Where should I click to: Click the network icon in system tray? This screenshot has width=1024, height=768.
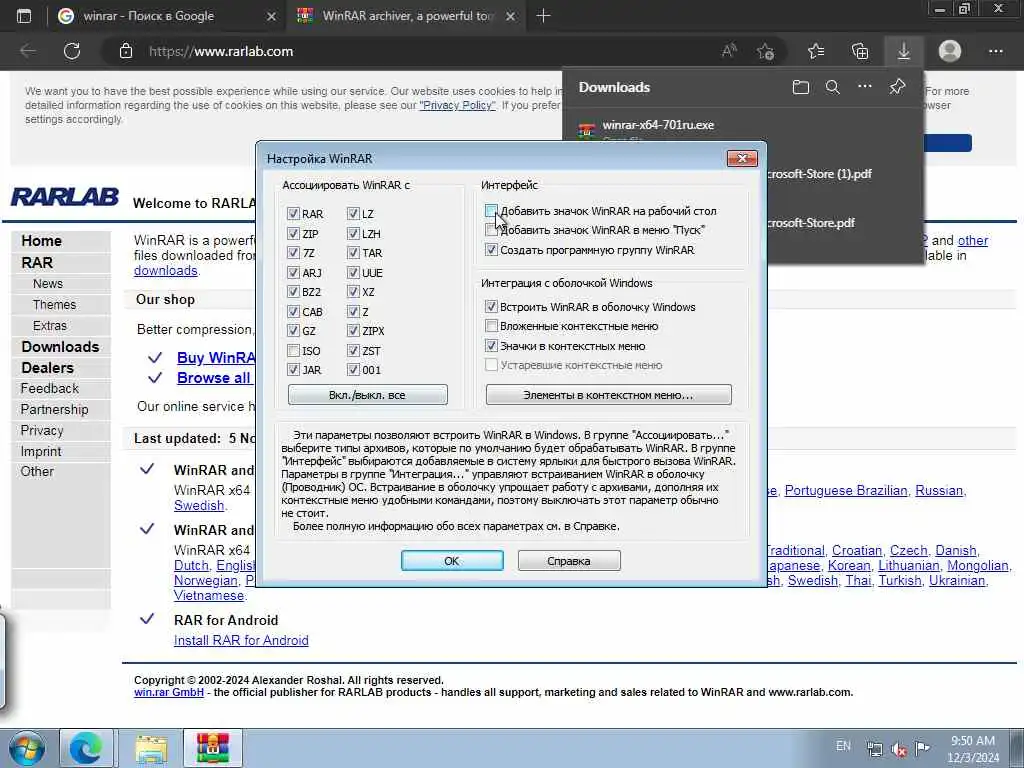click(874, 749)
